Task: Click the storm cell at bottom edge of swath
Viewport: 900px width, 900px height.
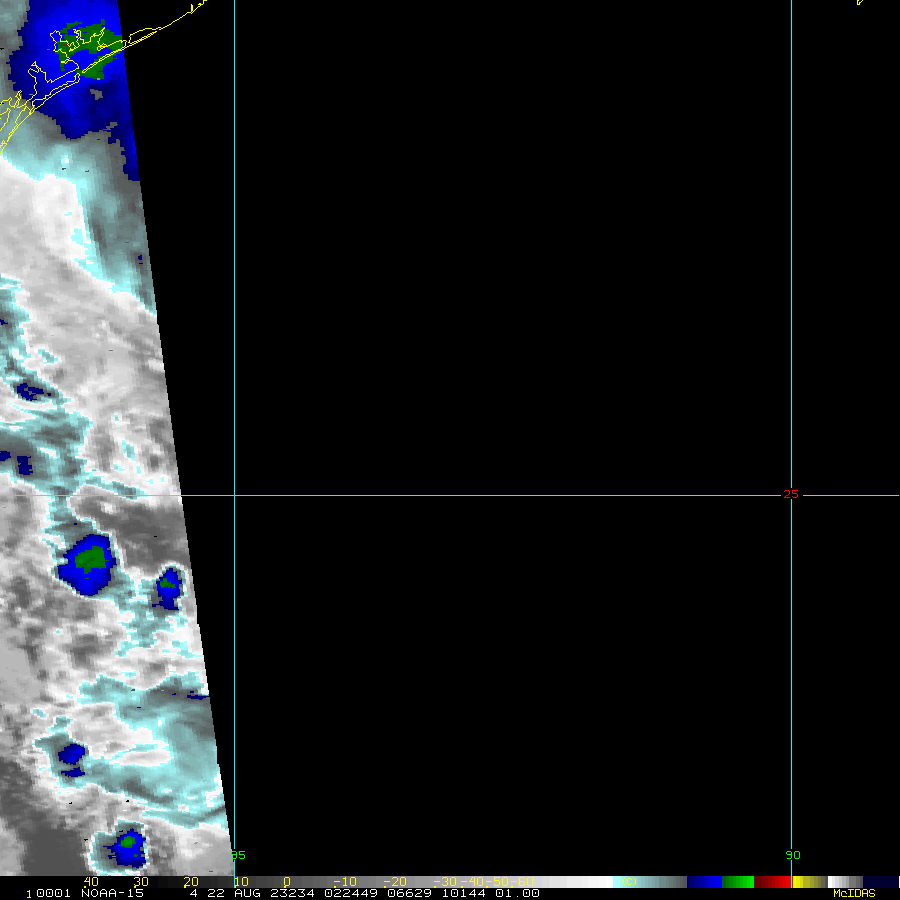Action: coord(127,848)
